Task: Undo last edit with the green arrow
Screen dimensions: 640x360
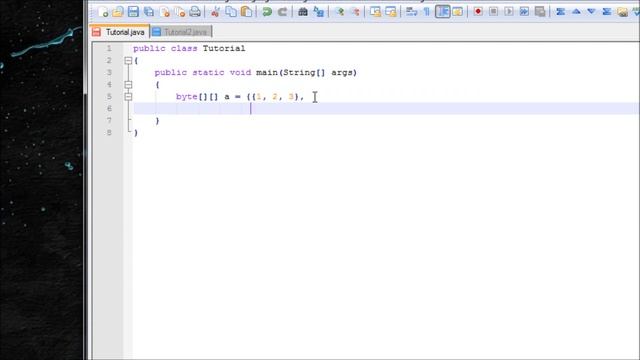Action: (x=267, y=11)
